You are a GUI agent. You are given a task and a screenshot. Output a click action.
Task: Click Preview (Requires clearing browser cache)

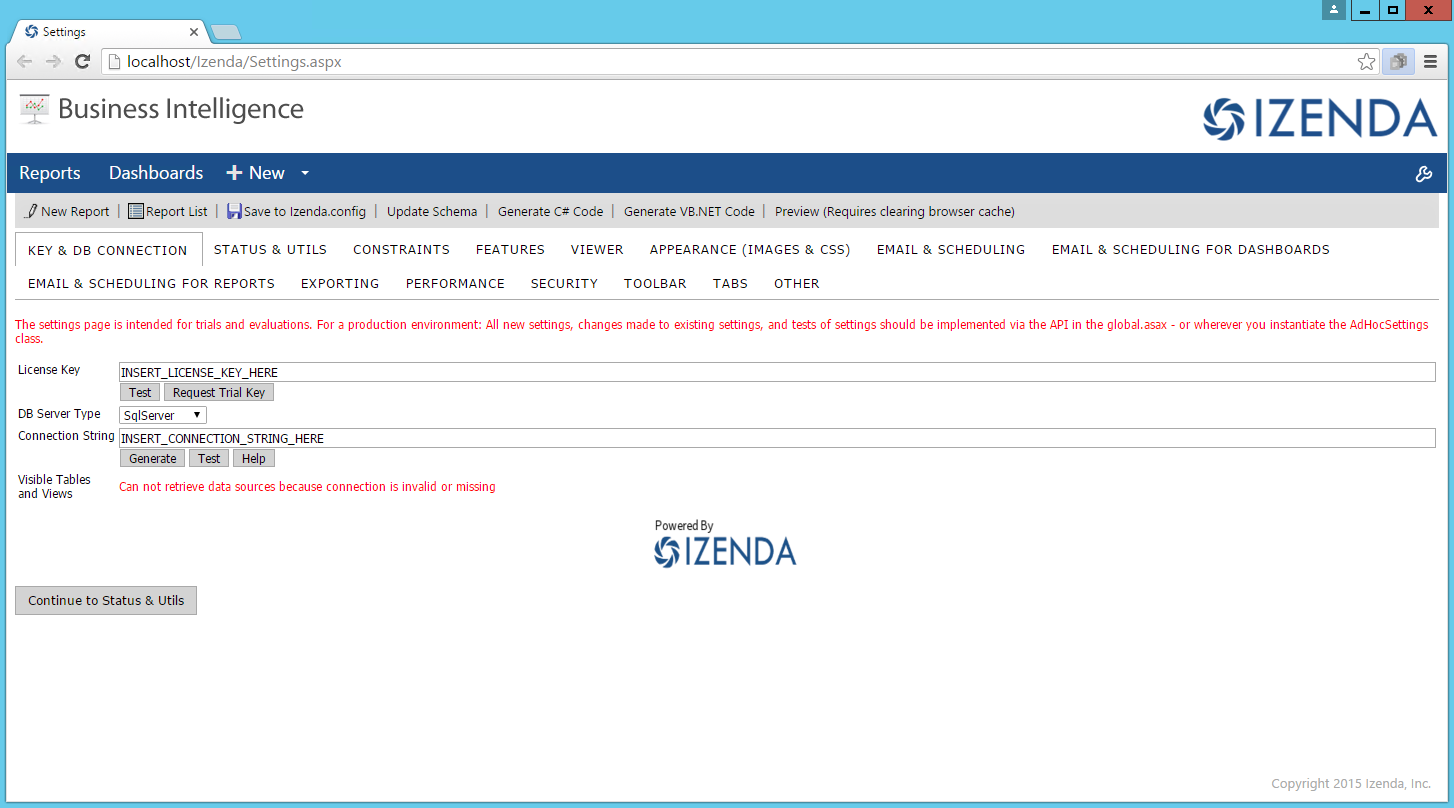tap(895, 211)
